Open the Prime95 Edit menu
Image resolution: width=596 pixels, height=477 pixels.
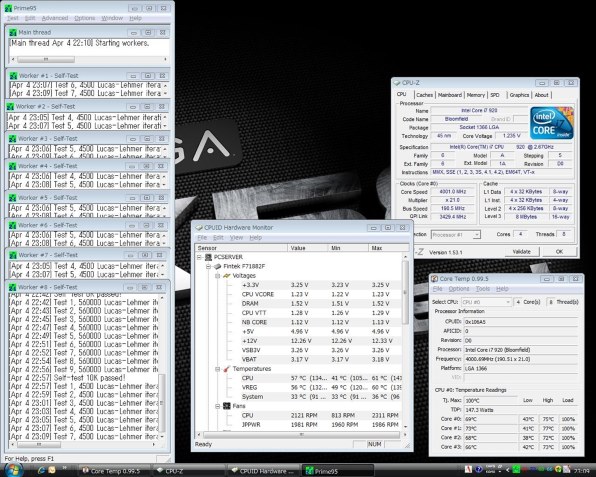tap(30, 18)
